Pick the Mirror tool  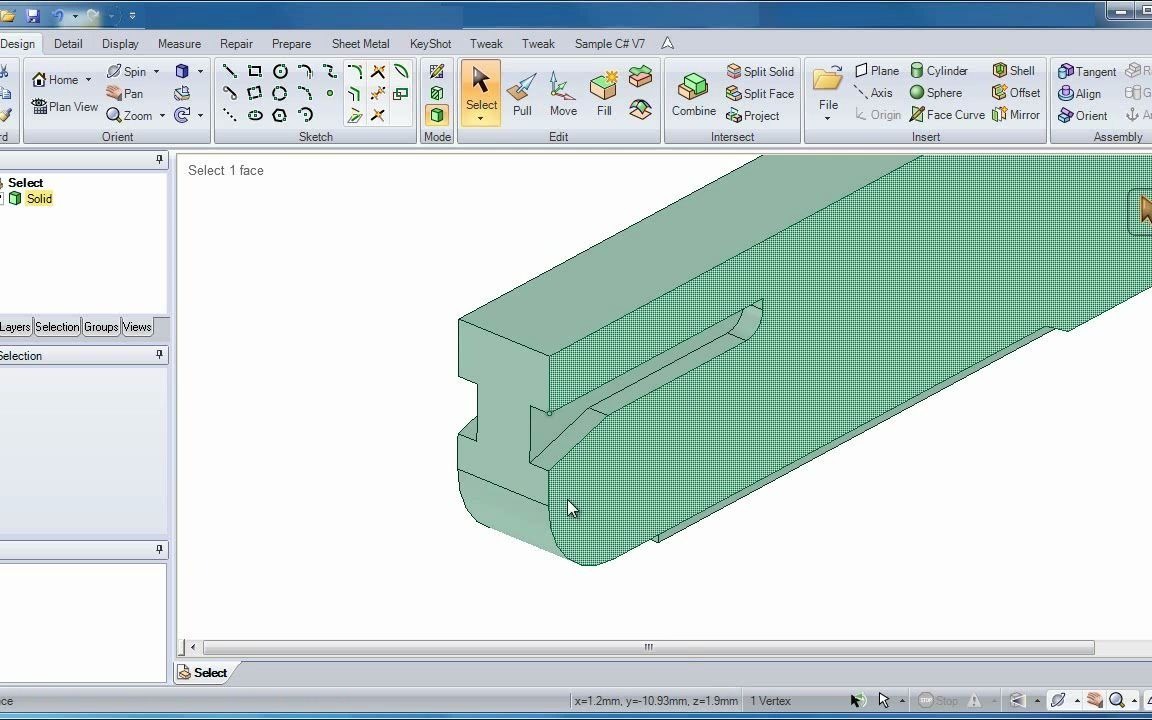point(1015,115)
